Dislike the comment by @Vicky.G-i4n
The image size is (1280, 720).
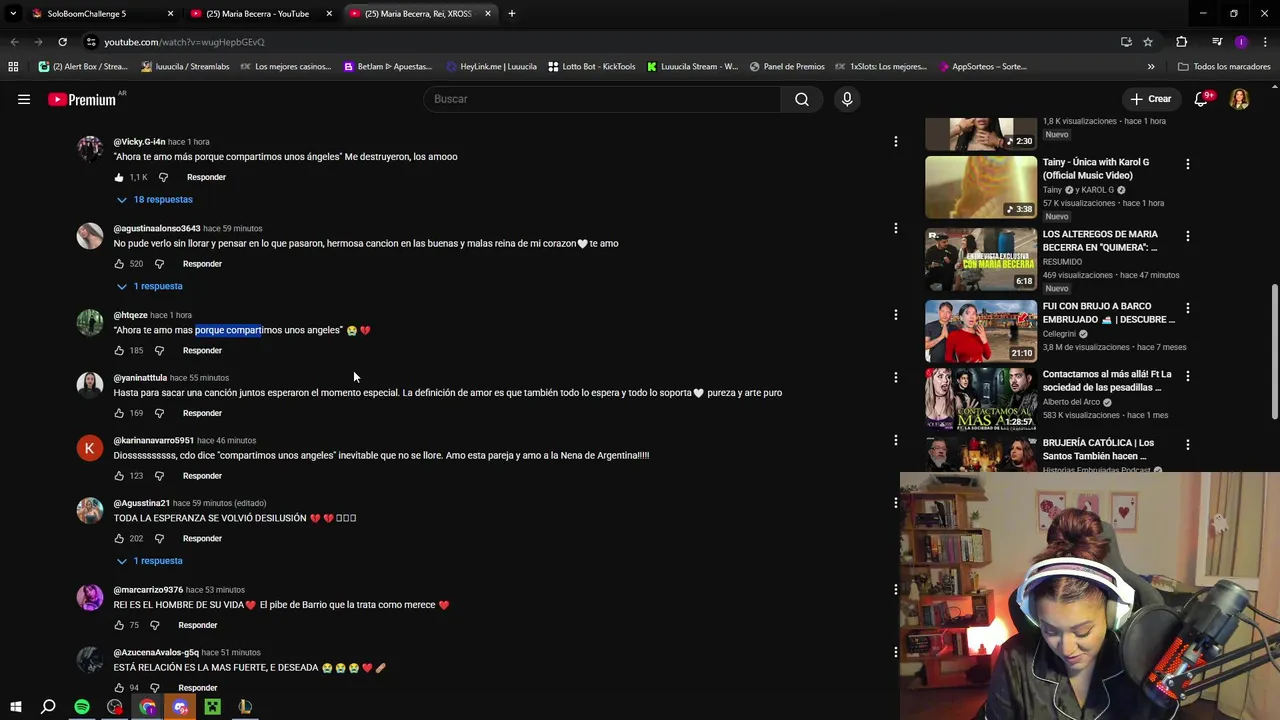(x=163, y=177)
